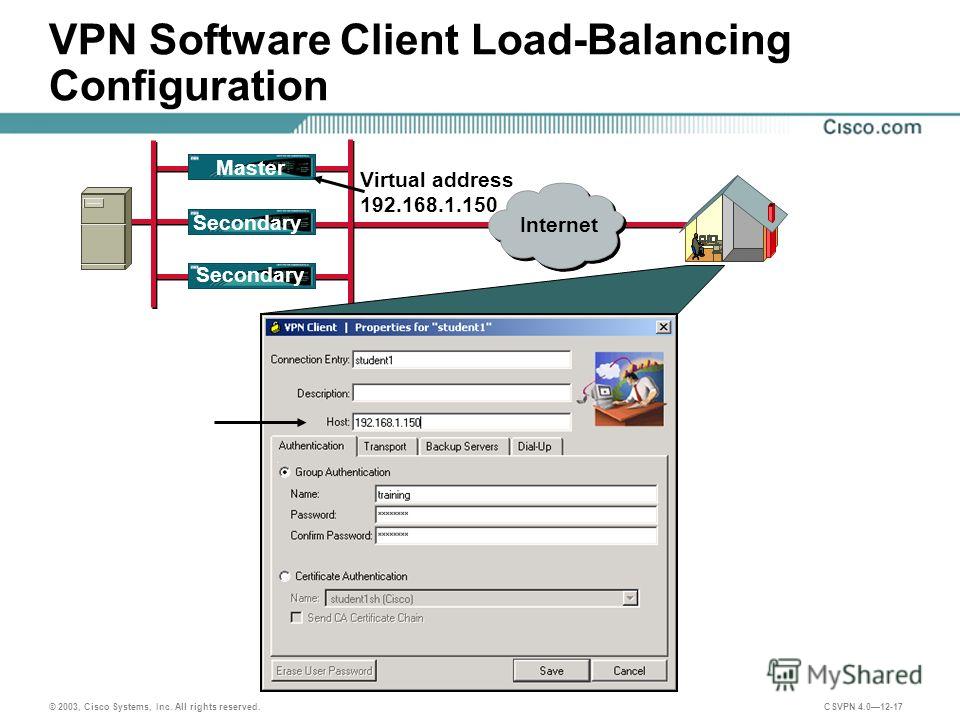Image resolution: width=960 pixels, height=720 pixels.
Task: Click the group Password field
Action: [x=516, y=515]
